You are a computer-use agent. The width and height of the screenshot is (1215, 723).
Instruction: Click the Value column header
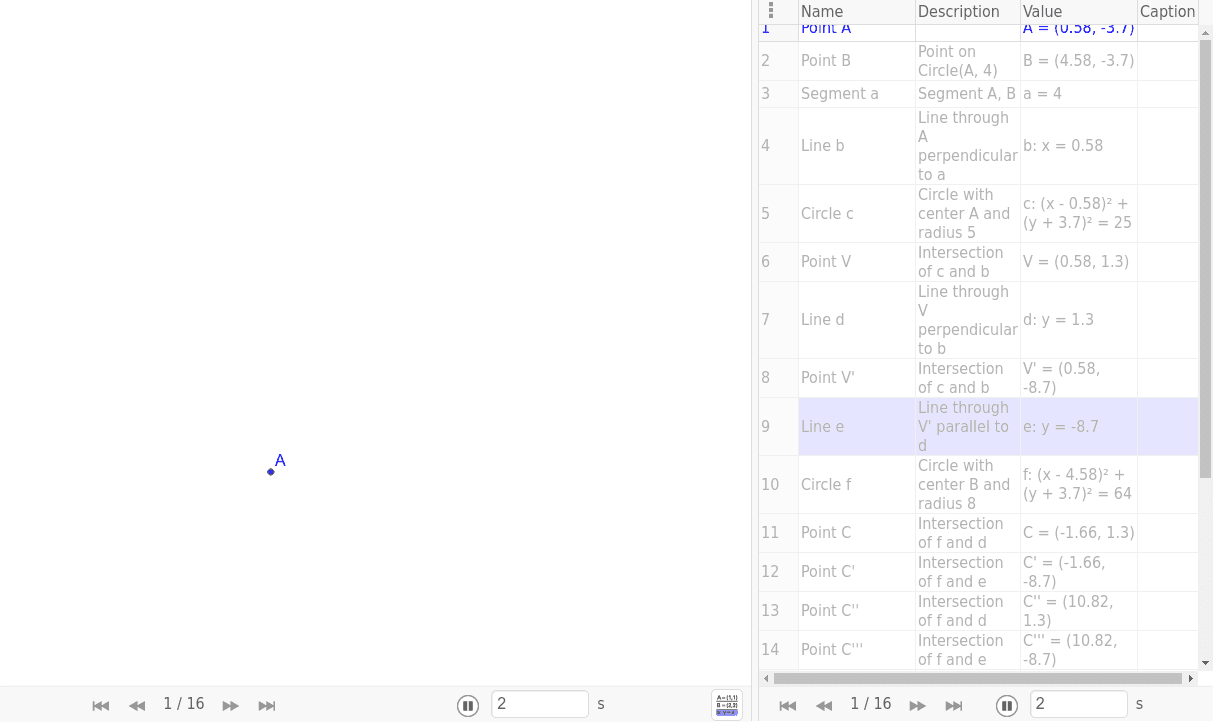[1078, 12]
